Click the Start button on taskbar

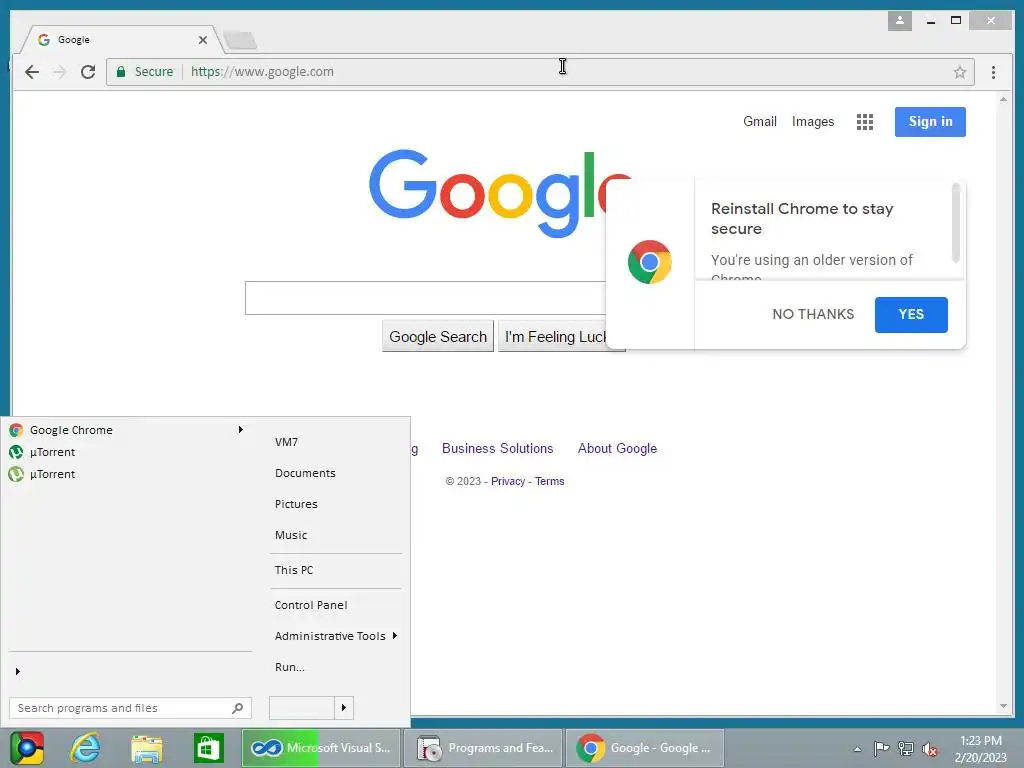pyautogui.click(x=27, y=748)
